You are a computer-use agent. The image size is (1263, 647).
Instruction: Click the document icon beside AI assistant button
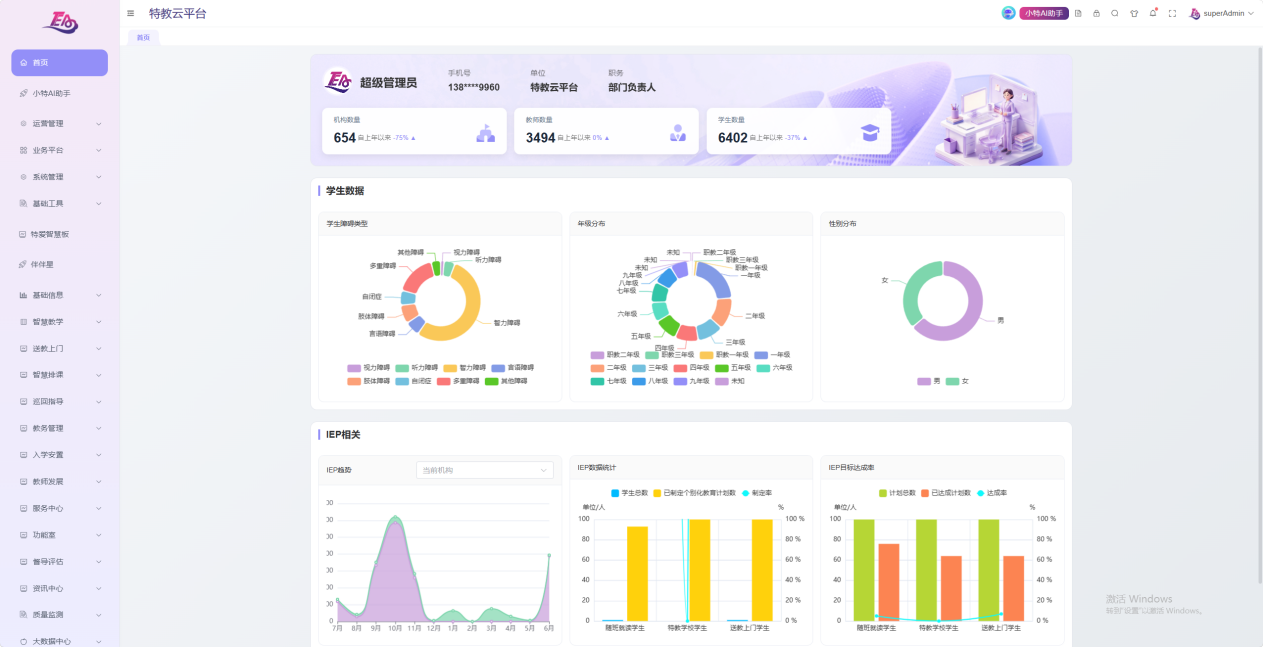coord(1078,13)
